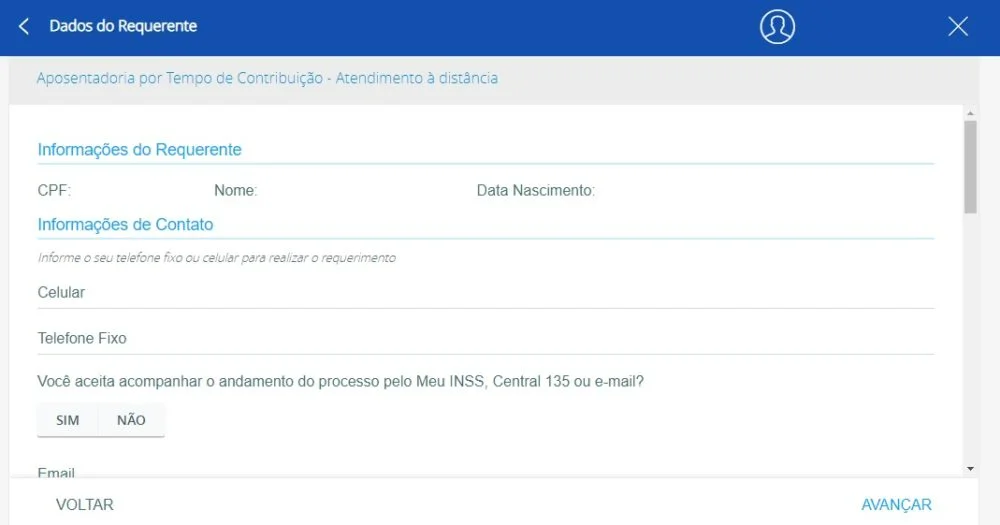Click the Informações de Contato section heading

125,225
